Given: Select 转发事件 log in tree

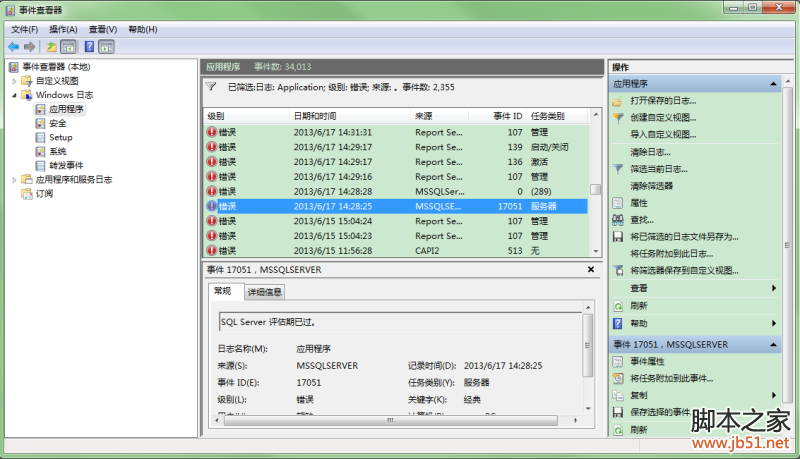Looking at the screenshot, I should (x=66, y=165).
